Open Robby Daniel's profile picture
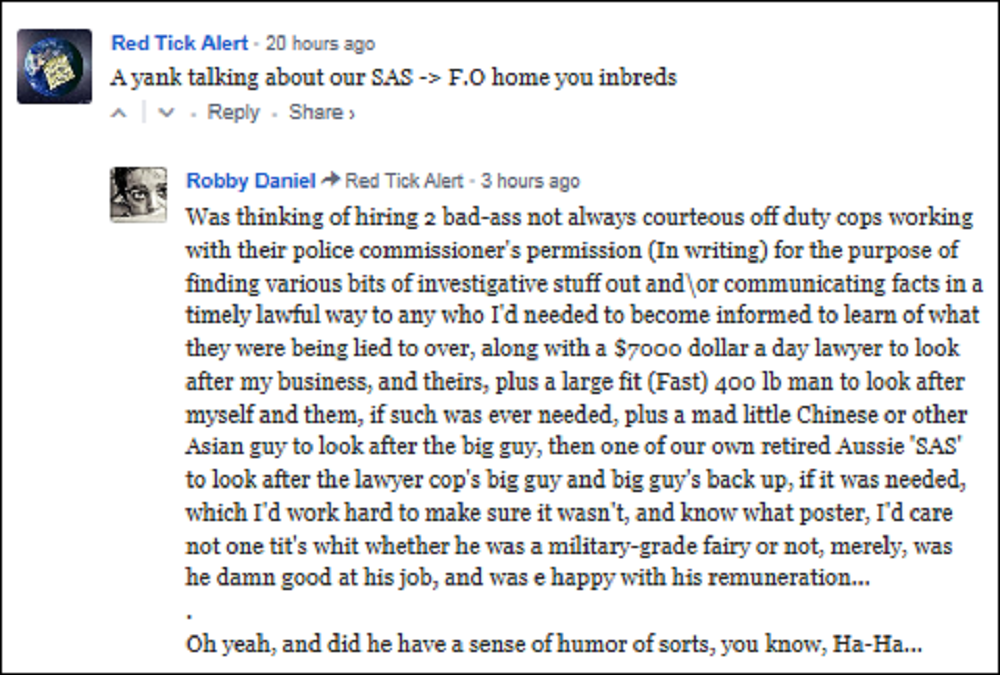 tap(138, 194)
